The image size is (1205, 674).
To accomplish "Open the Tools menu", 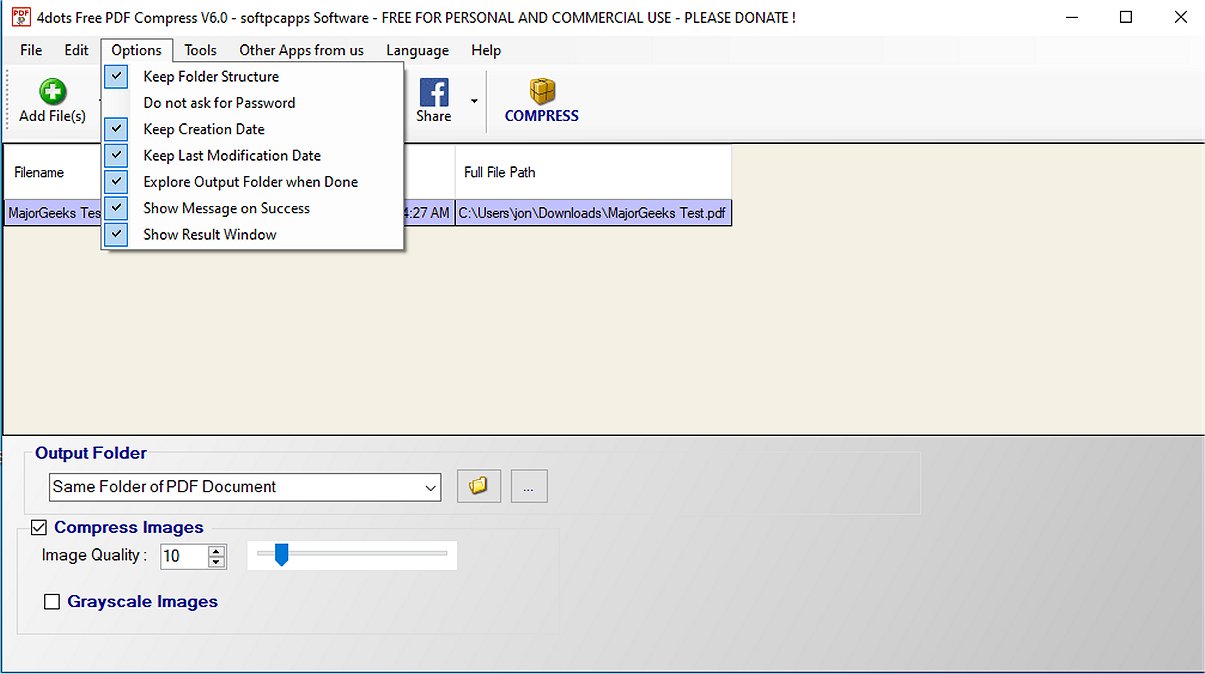I will tap(200, 50).
